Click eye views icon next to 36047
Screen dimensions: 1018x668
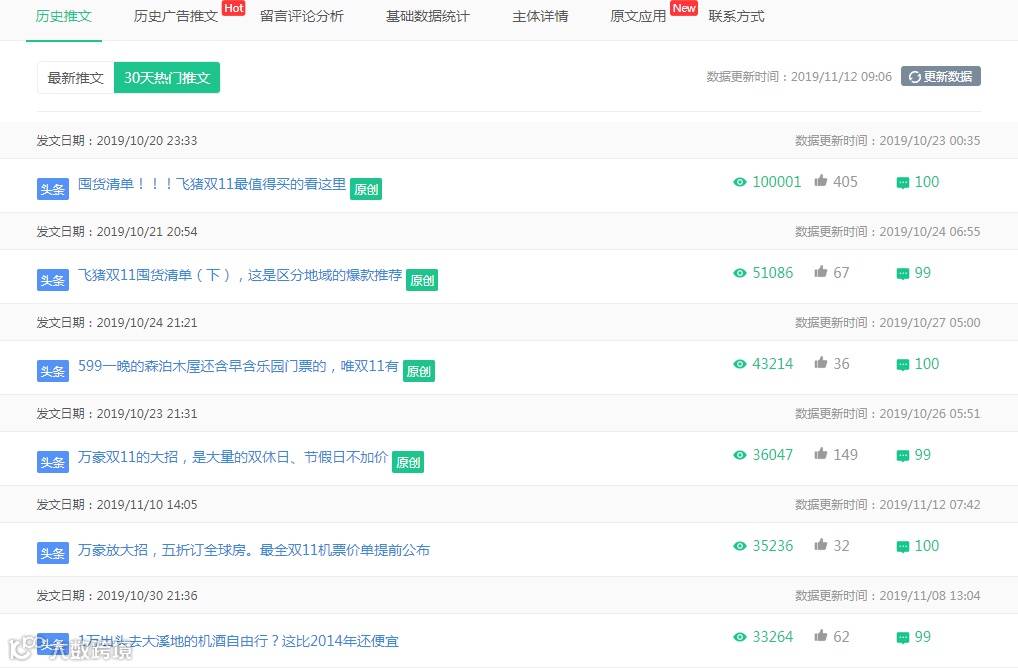pos(739,455)
